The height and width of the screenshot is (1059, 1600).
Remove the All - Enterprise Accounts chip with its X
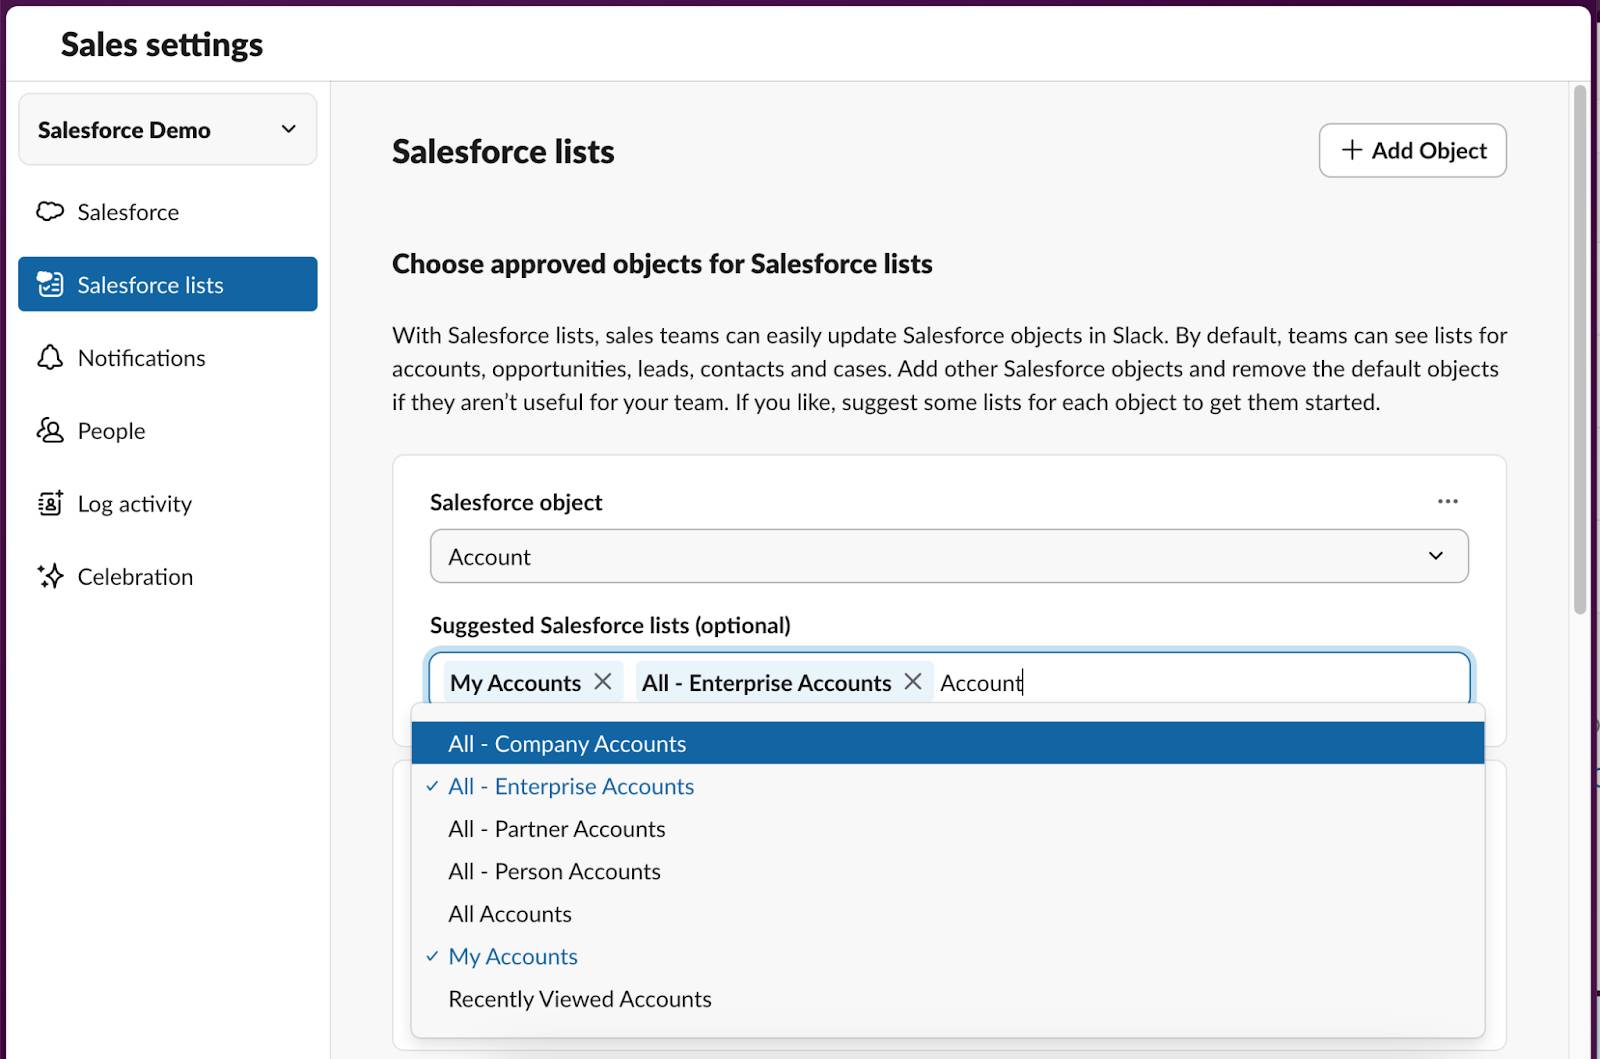click(913, 682)
